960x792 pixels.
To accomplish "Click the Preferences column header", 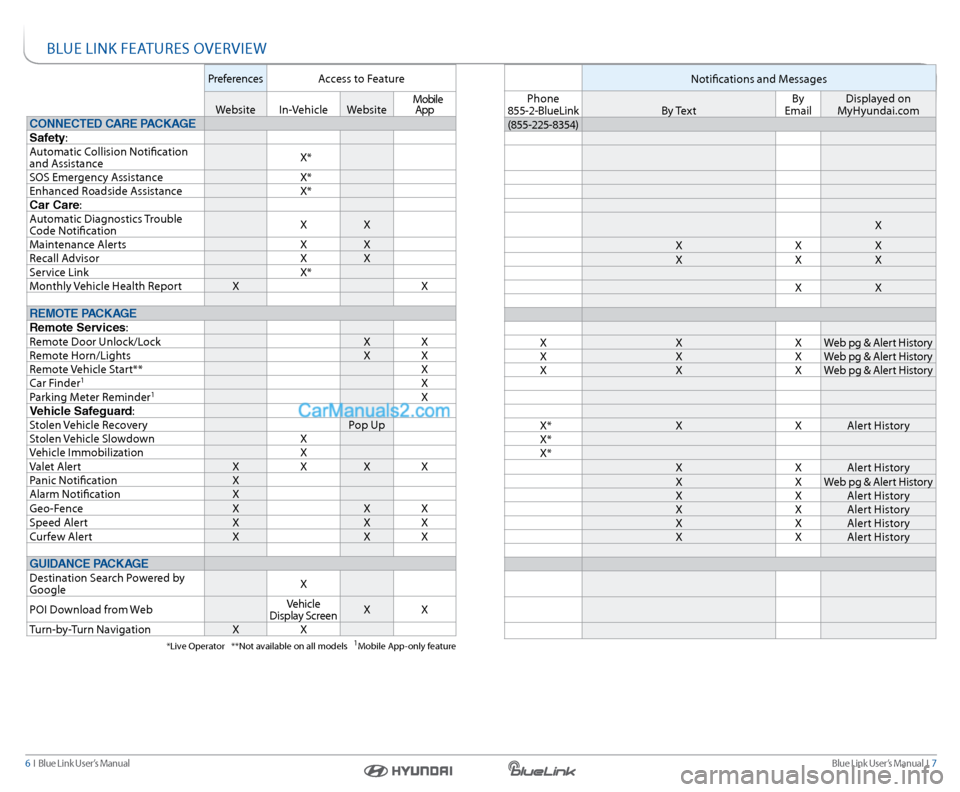I will [x=235, y=79].
